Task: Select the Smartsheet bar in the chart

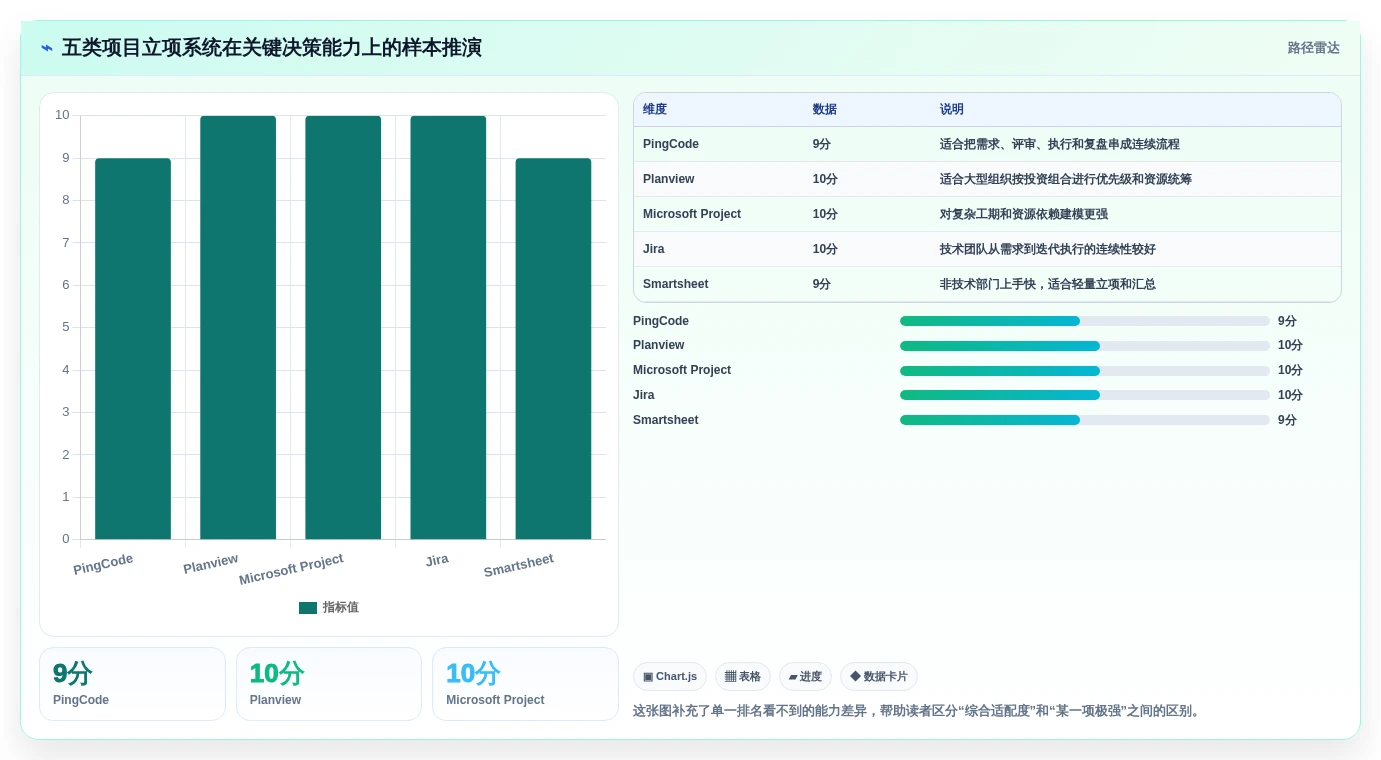Action: [x=553, y=349]
